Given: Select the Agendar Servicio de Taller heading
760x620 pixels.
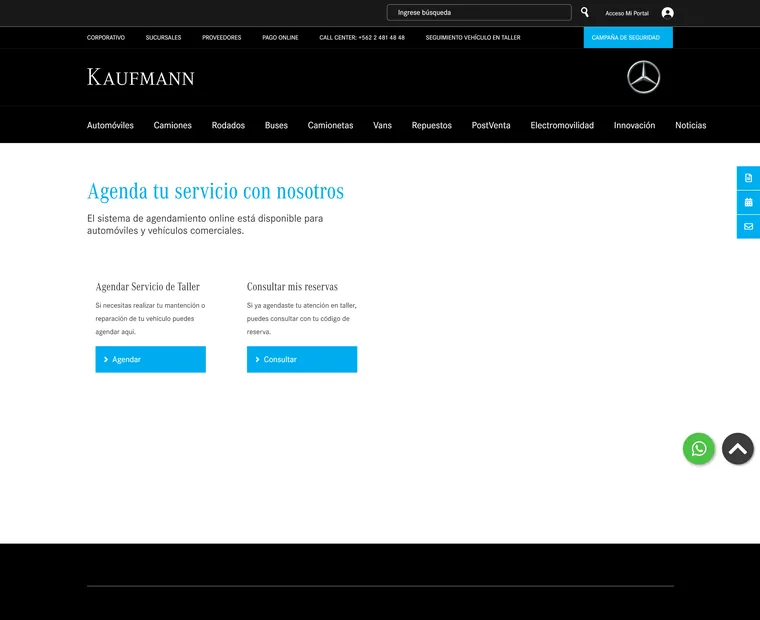Looking at the screenshot, I should click(x=147, y=286).
